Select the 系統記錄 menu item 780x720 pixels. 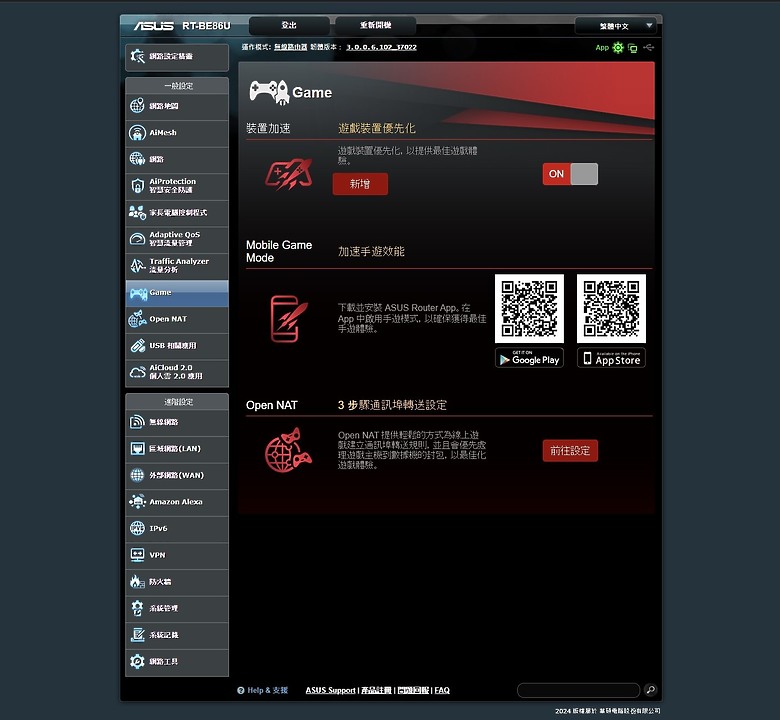tap(177, 635)
